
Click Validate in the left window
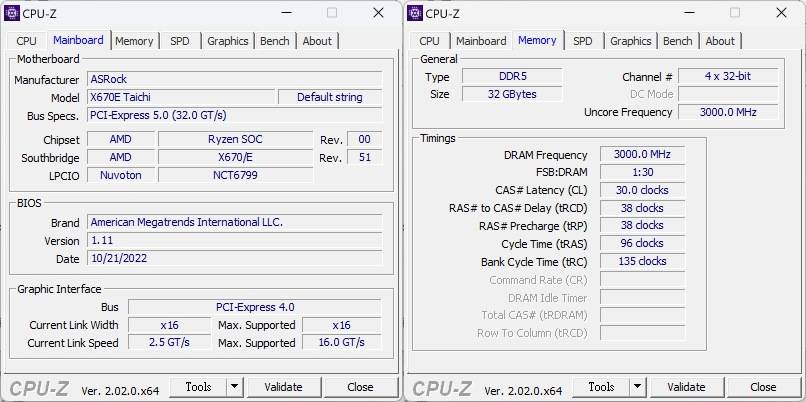pyautogui.click(x=283, y=387)
